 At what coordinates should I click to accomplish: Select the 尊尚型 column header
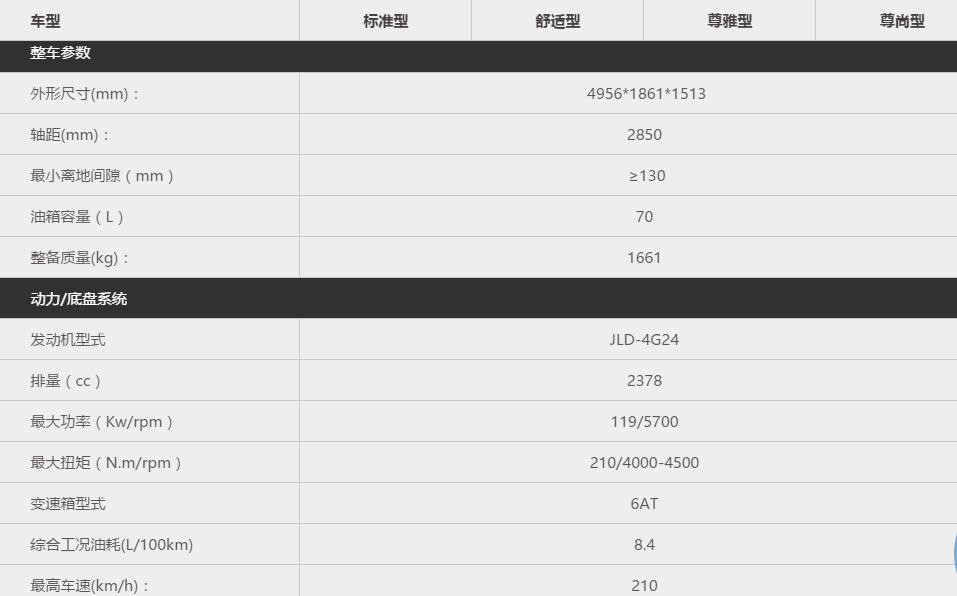click(901, 21)
